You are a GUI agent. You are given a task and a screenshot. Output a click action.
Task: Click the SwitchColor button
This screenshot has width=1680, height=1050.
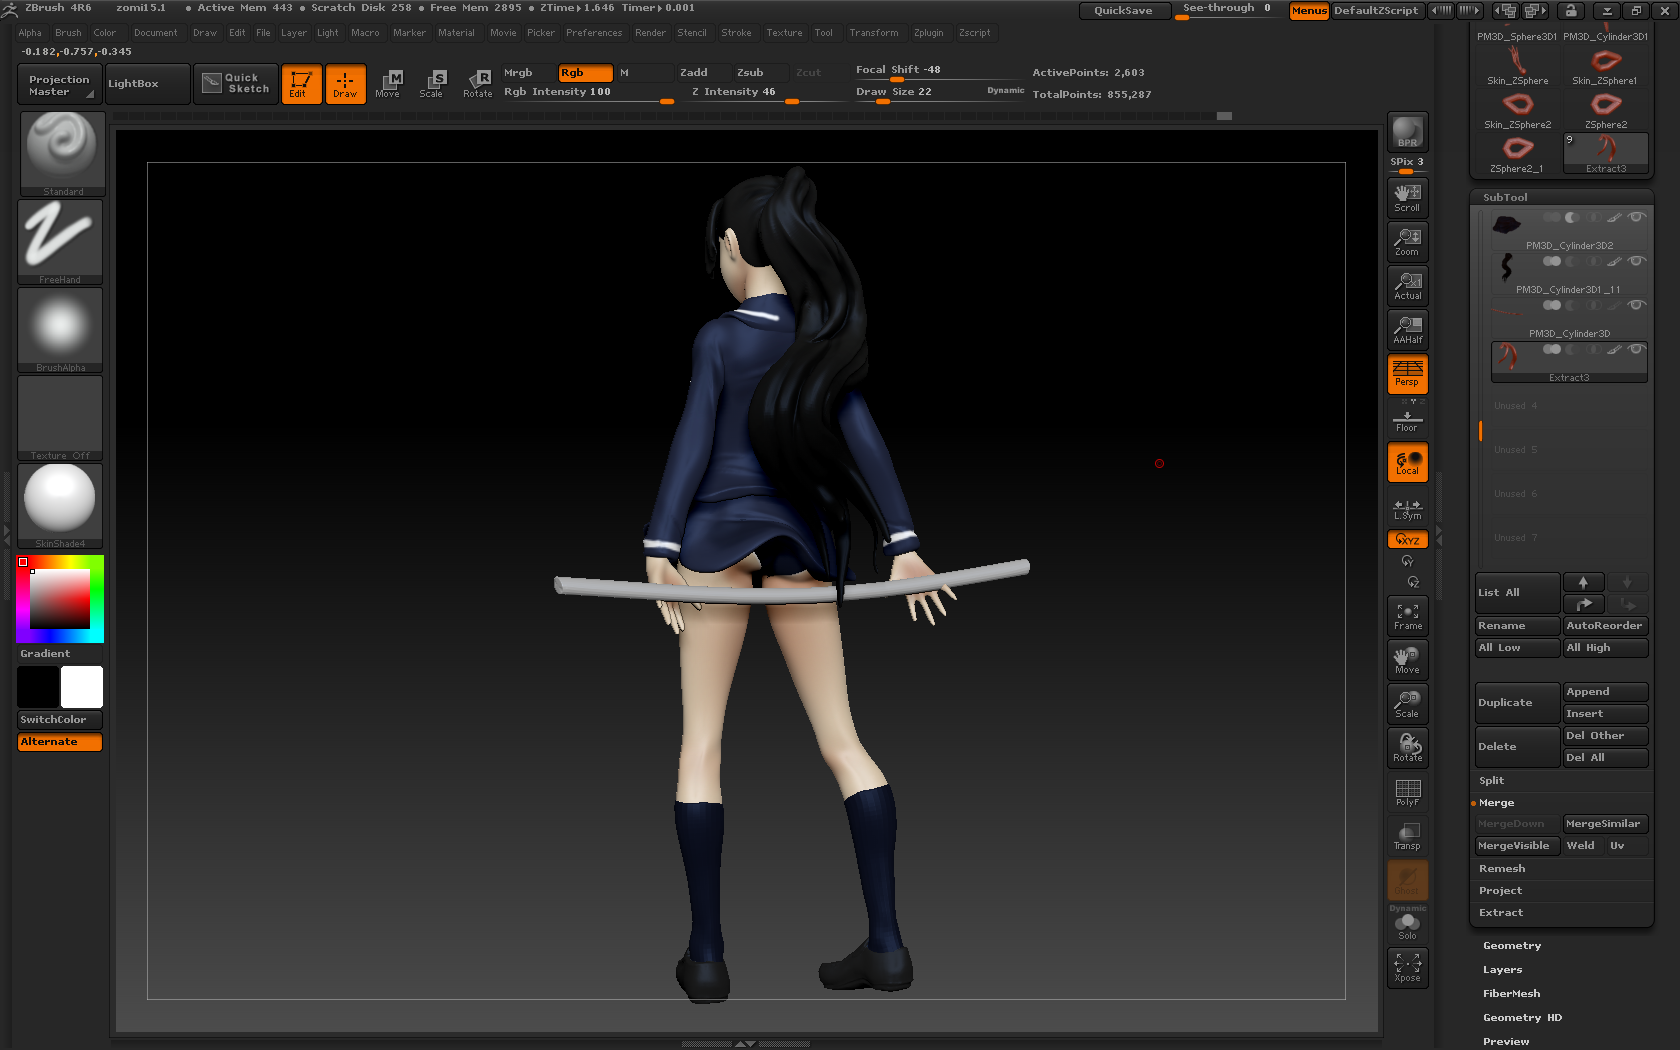(x=60, y=720)
